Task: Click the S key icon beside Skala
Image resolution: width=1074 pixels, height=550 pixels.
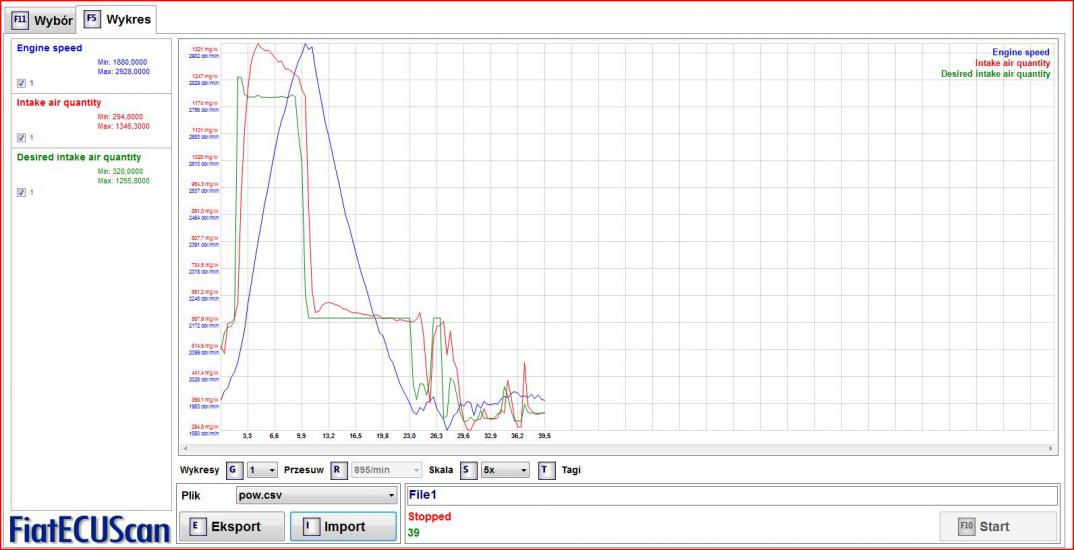Action: 468,471
